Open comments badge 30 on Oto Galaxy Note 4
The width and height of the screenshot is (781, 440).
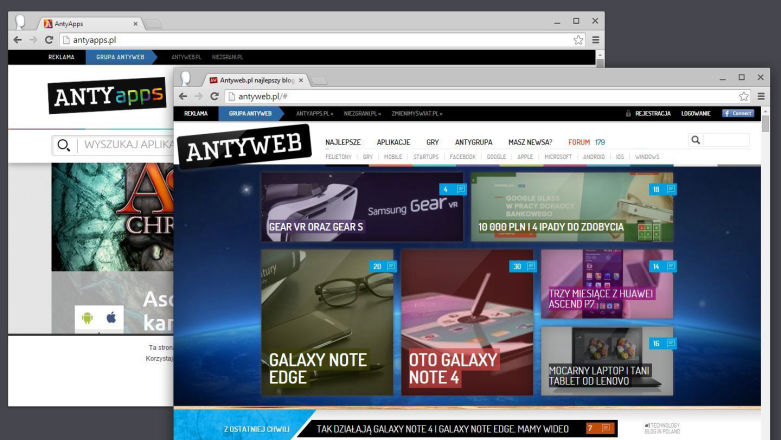click(522, 267)
